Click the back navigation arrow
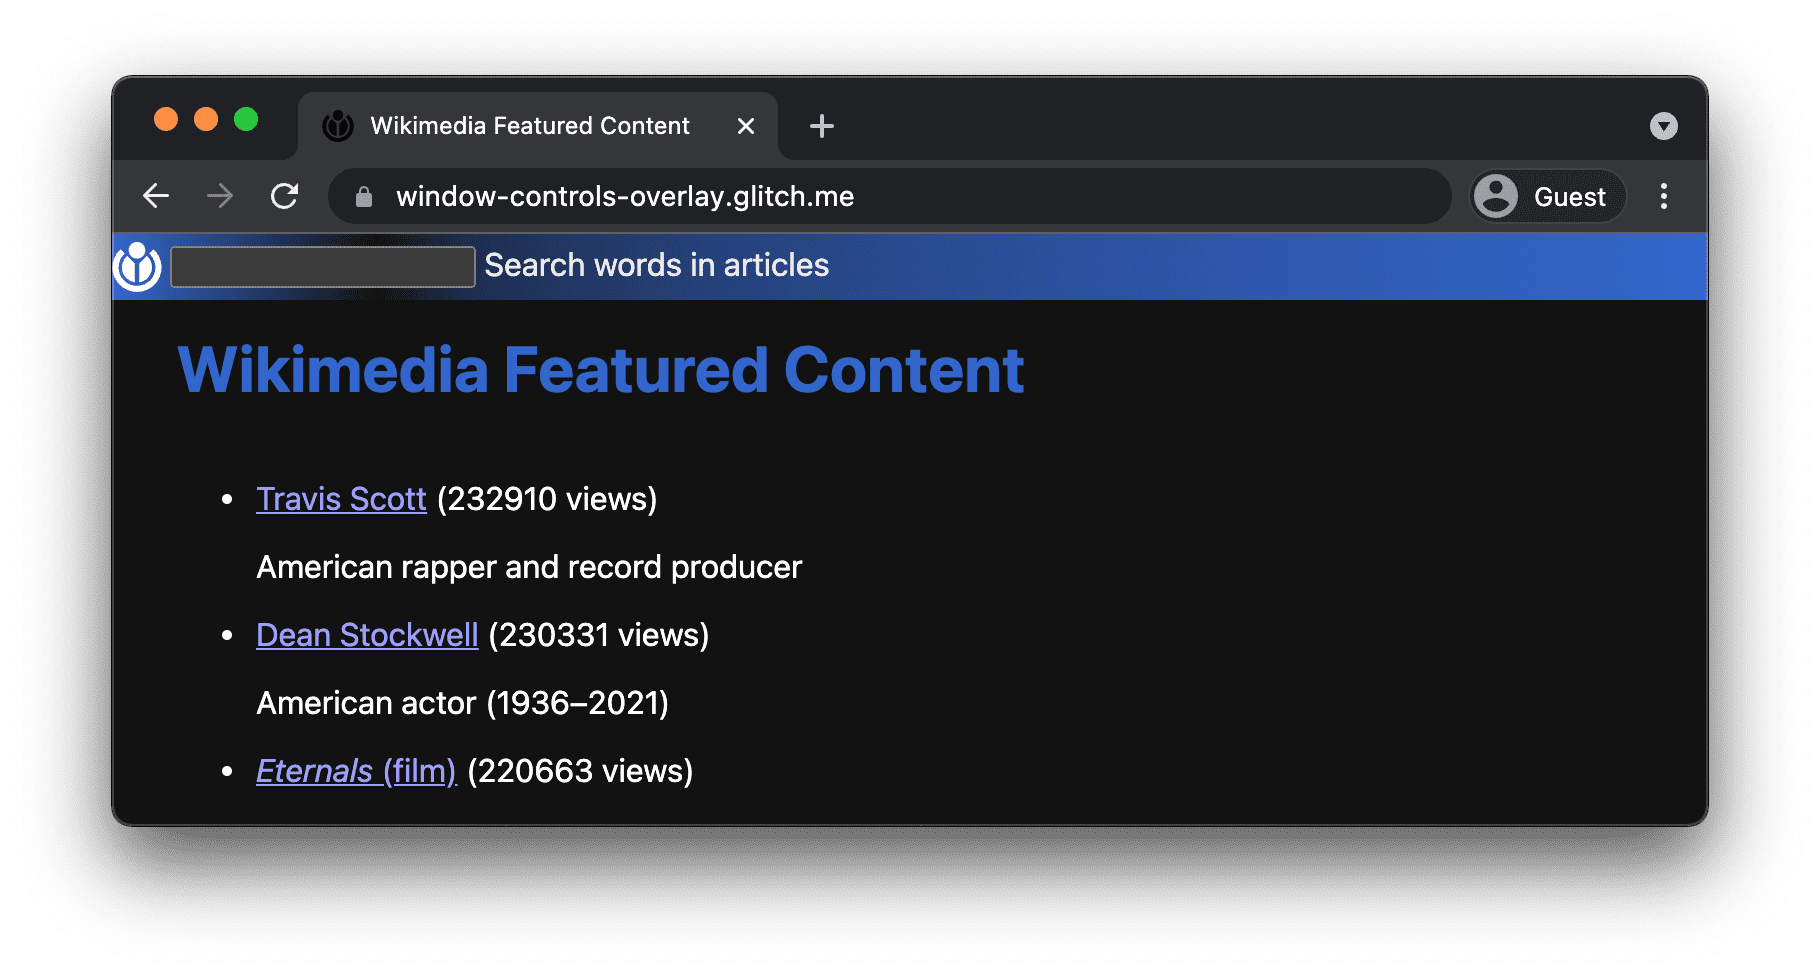This screenshot has width=1820, height=974. tap(157, 196)
